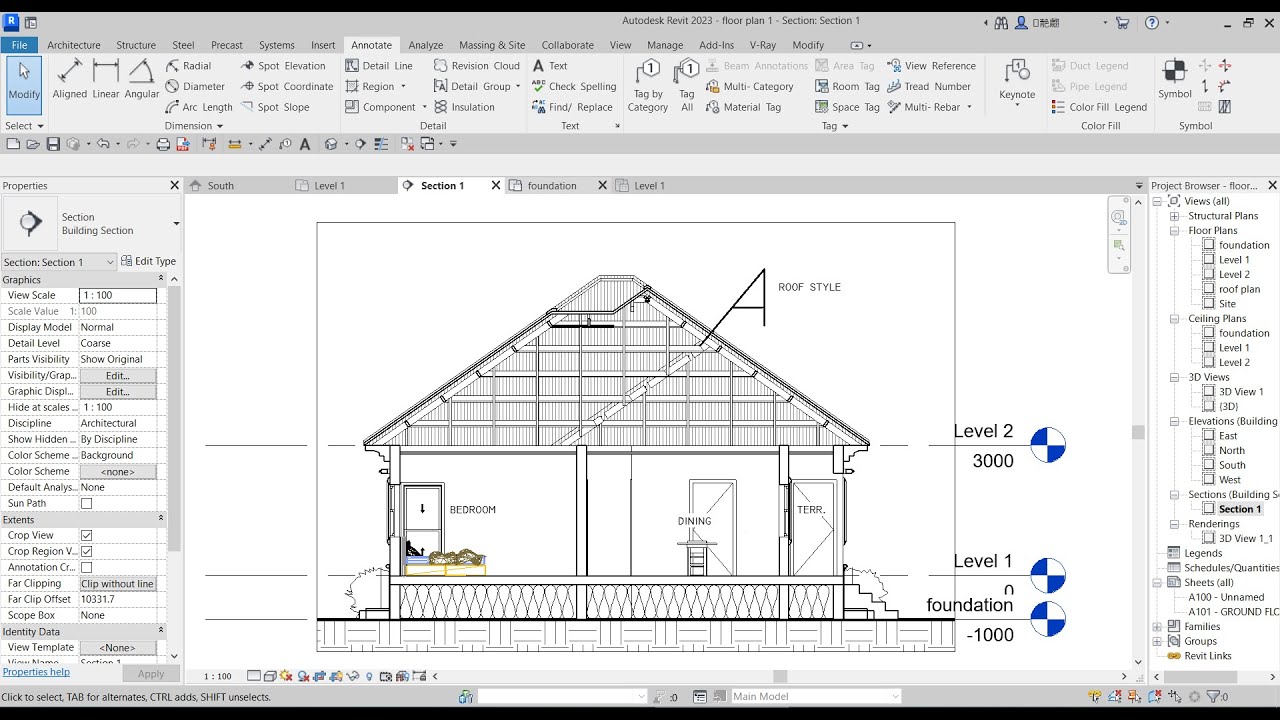Switch to the Massing & Site tab
Viewport: 1280px width, 720px height.
coord(492,45)
